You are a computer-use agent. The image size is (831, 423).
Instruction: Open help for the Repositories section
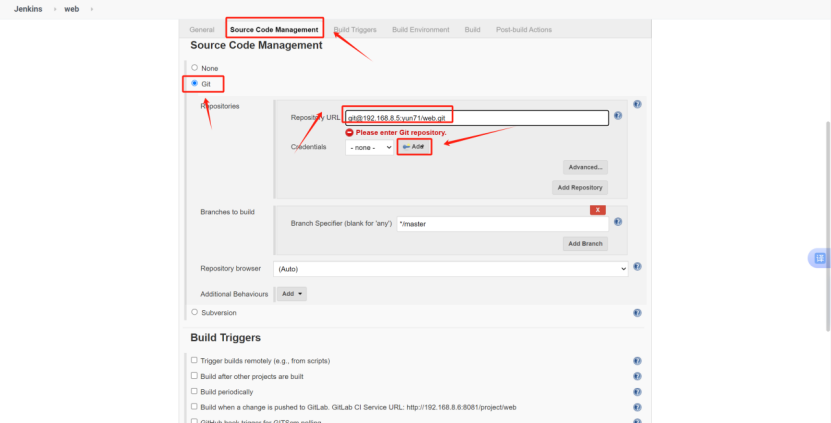pos(637,104)
